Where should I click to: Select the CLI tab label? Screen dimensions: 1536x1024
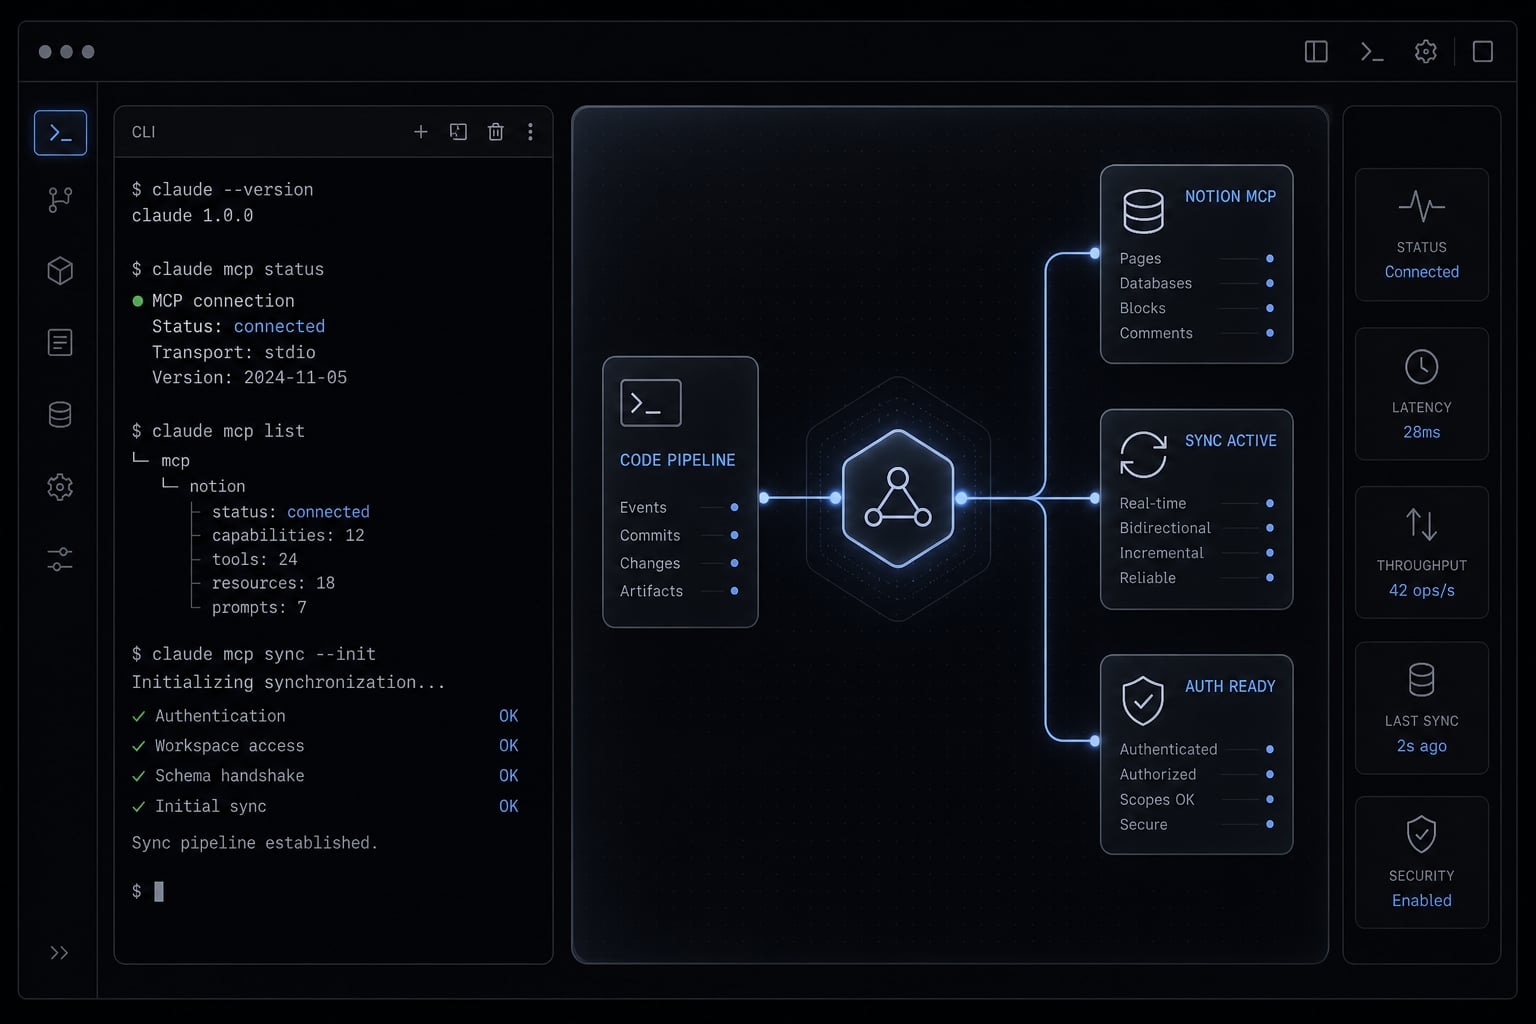pos(143,132)
